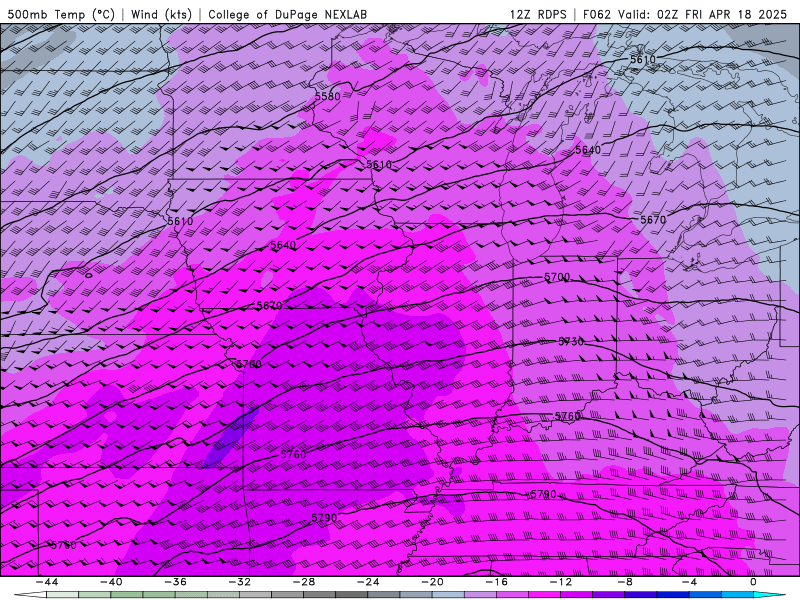Click the -32 colorbar tick label
Image resolution: width=800 pixels, height=600 pixels.
pyautogui.click(x=240, y=582)
